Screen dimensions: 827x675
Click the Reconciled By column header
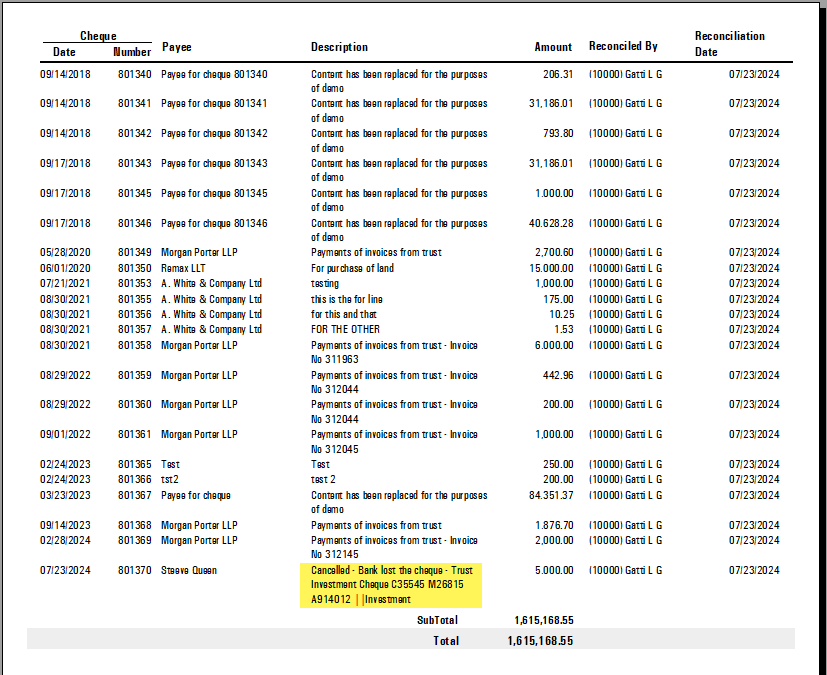click(x=623, y=46)
